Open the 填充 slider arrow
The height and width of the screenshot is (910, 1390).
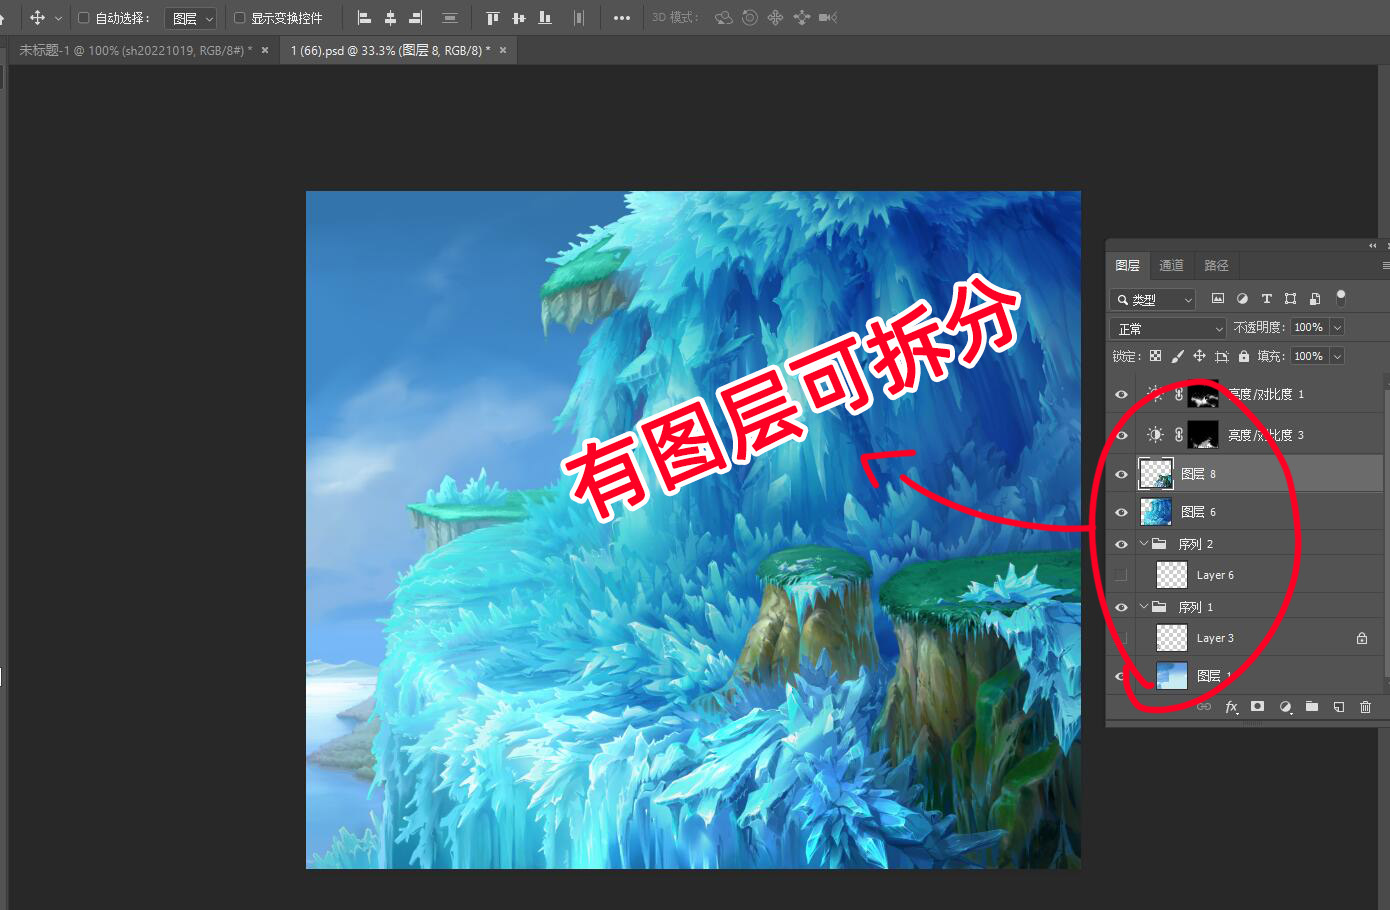pyautogui.click(x=1337, y=356)
